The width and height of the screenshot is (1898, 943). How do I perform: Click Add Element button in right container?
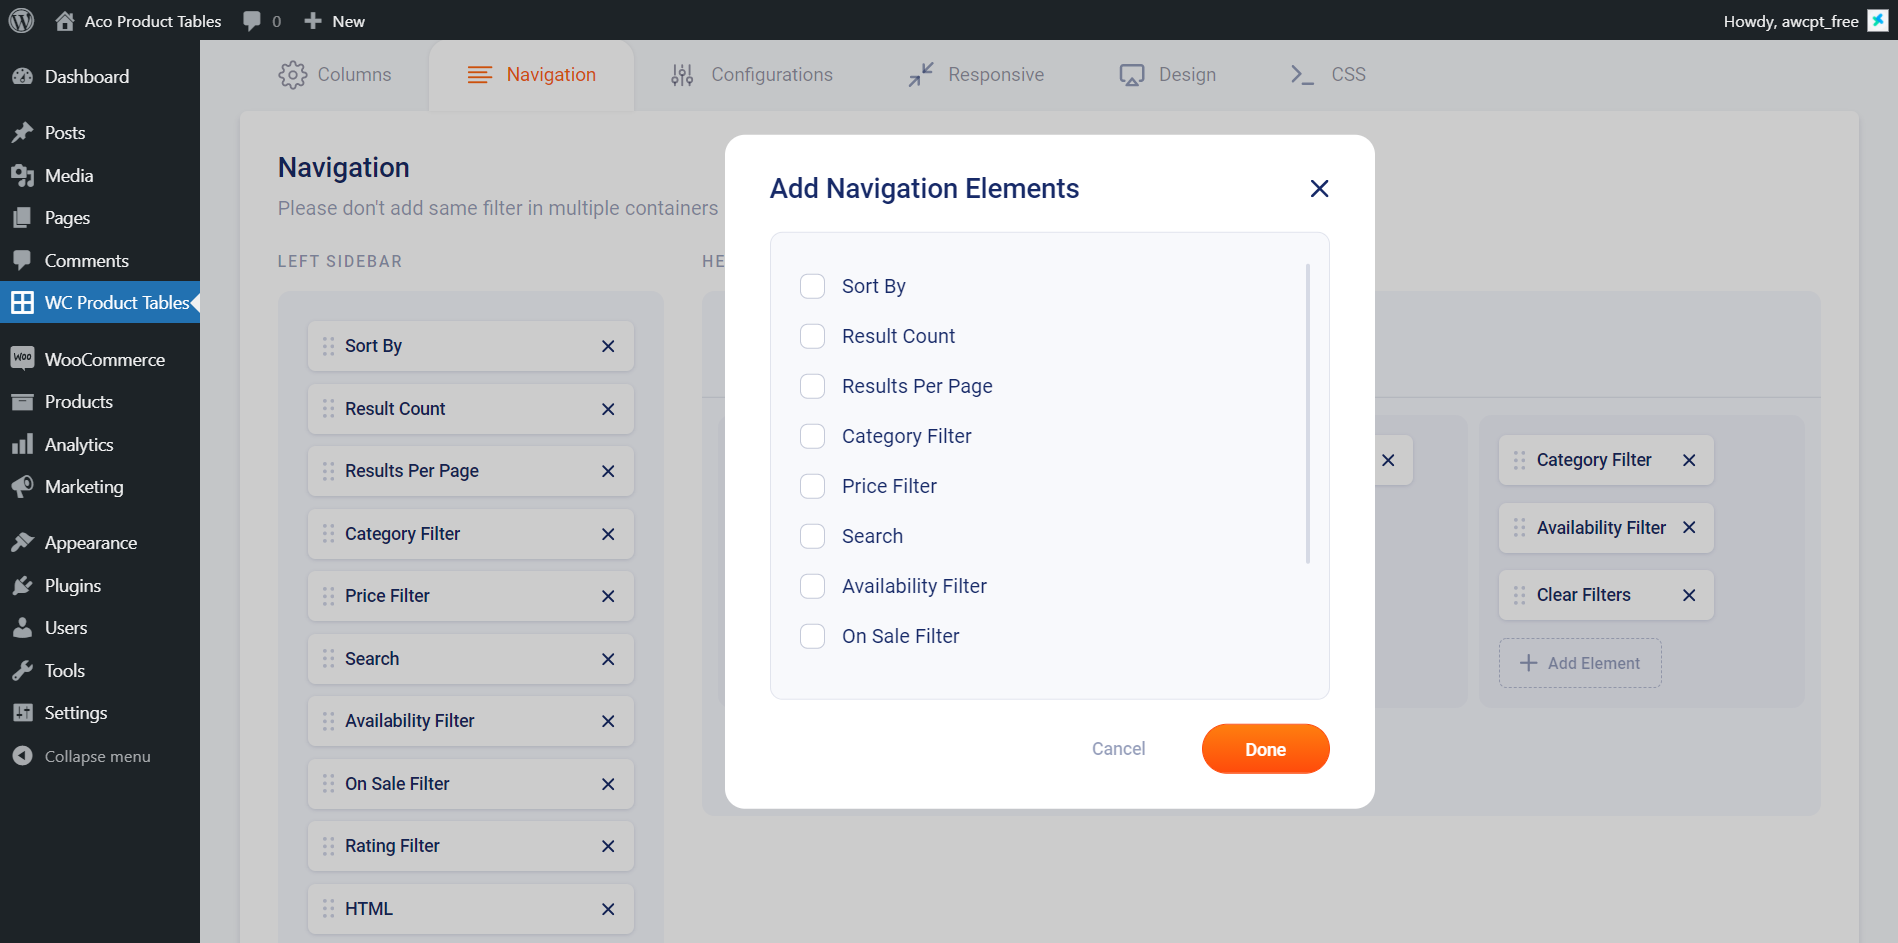click(1580, 663)
